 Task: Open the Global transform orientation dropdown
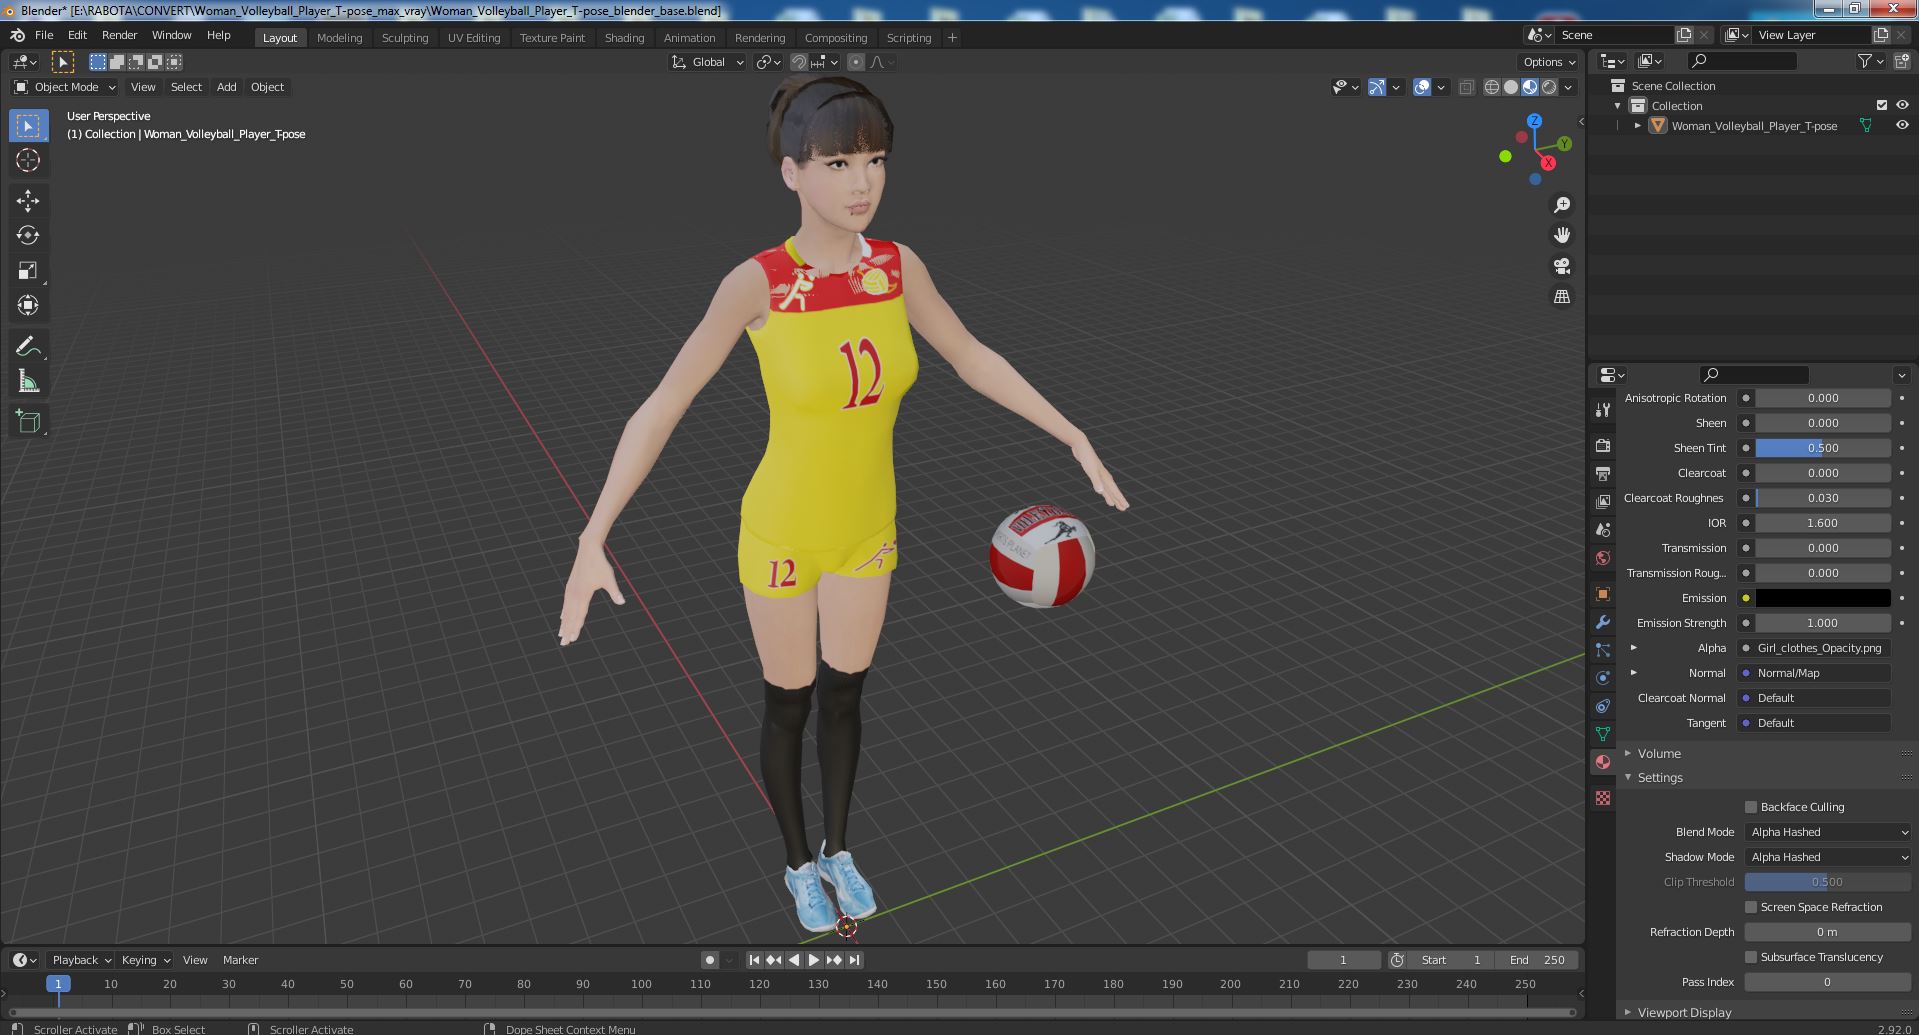pos(708,62)
